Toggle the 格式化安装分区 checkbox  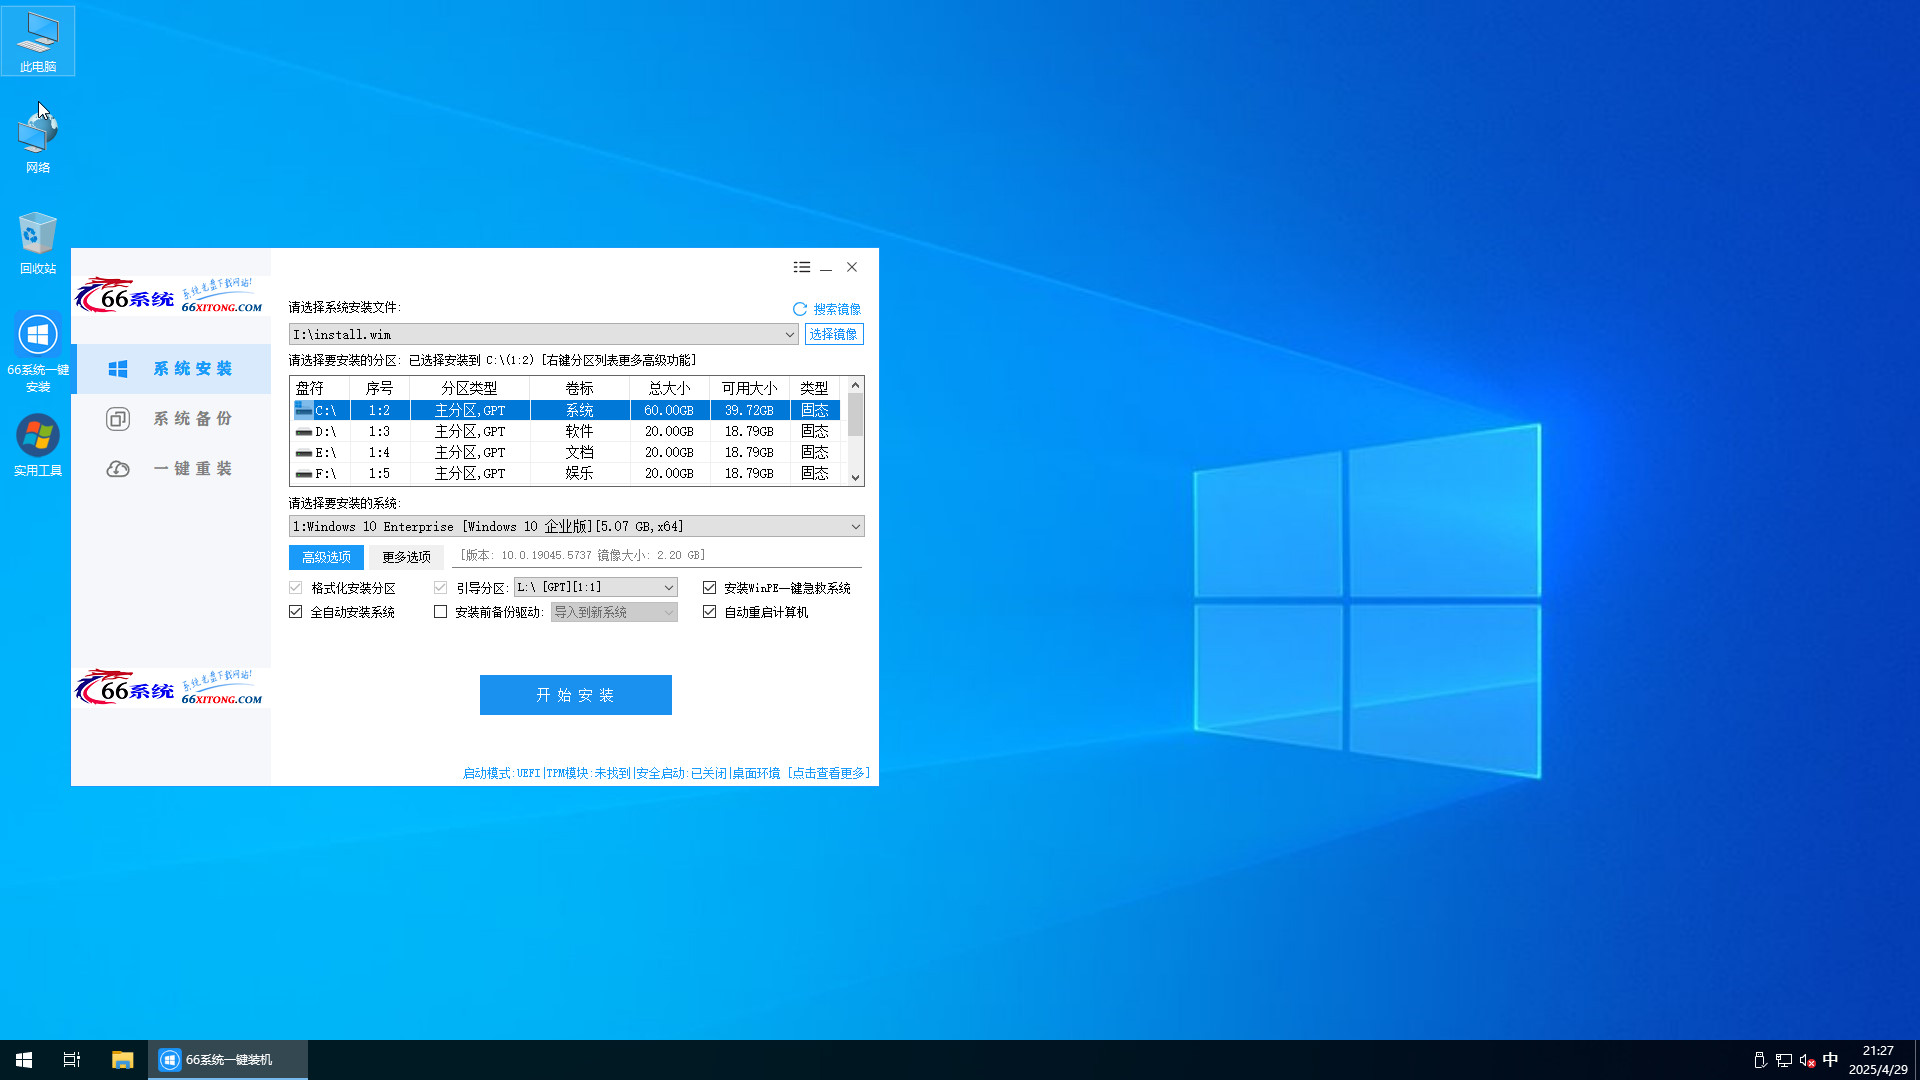coord(296,588)
